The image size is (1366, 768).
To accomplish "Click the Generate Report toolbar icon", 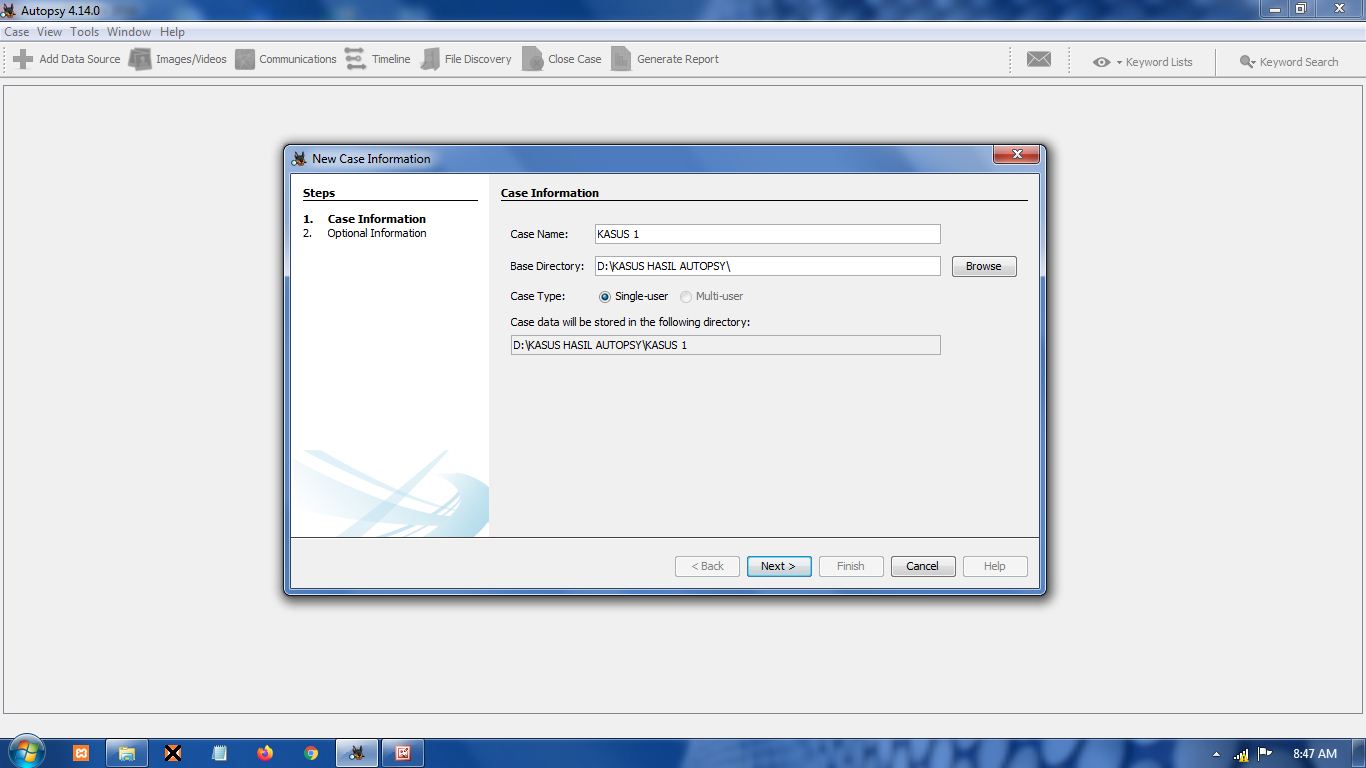I will coord(621,59).
